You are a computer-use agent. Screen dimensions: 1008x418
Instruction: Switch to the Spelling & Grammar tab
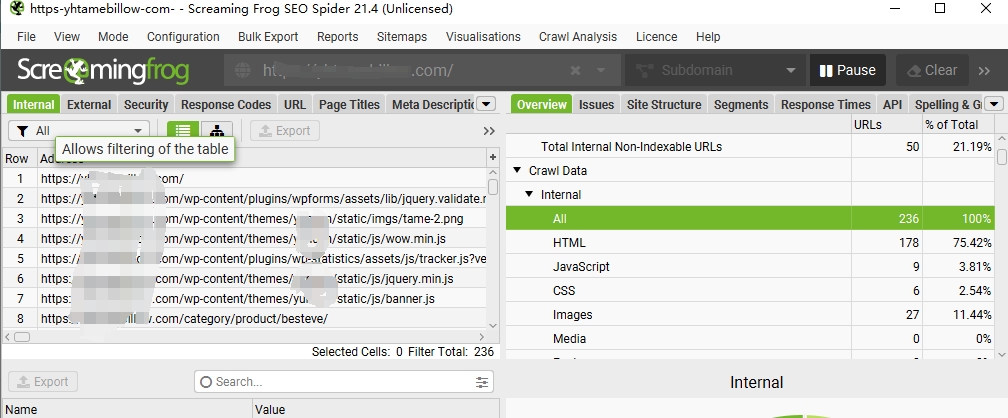pyautogui.click(x=947, y=104)
